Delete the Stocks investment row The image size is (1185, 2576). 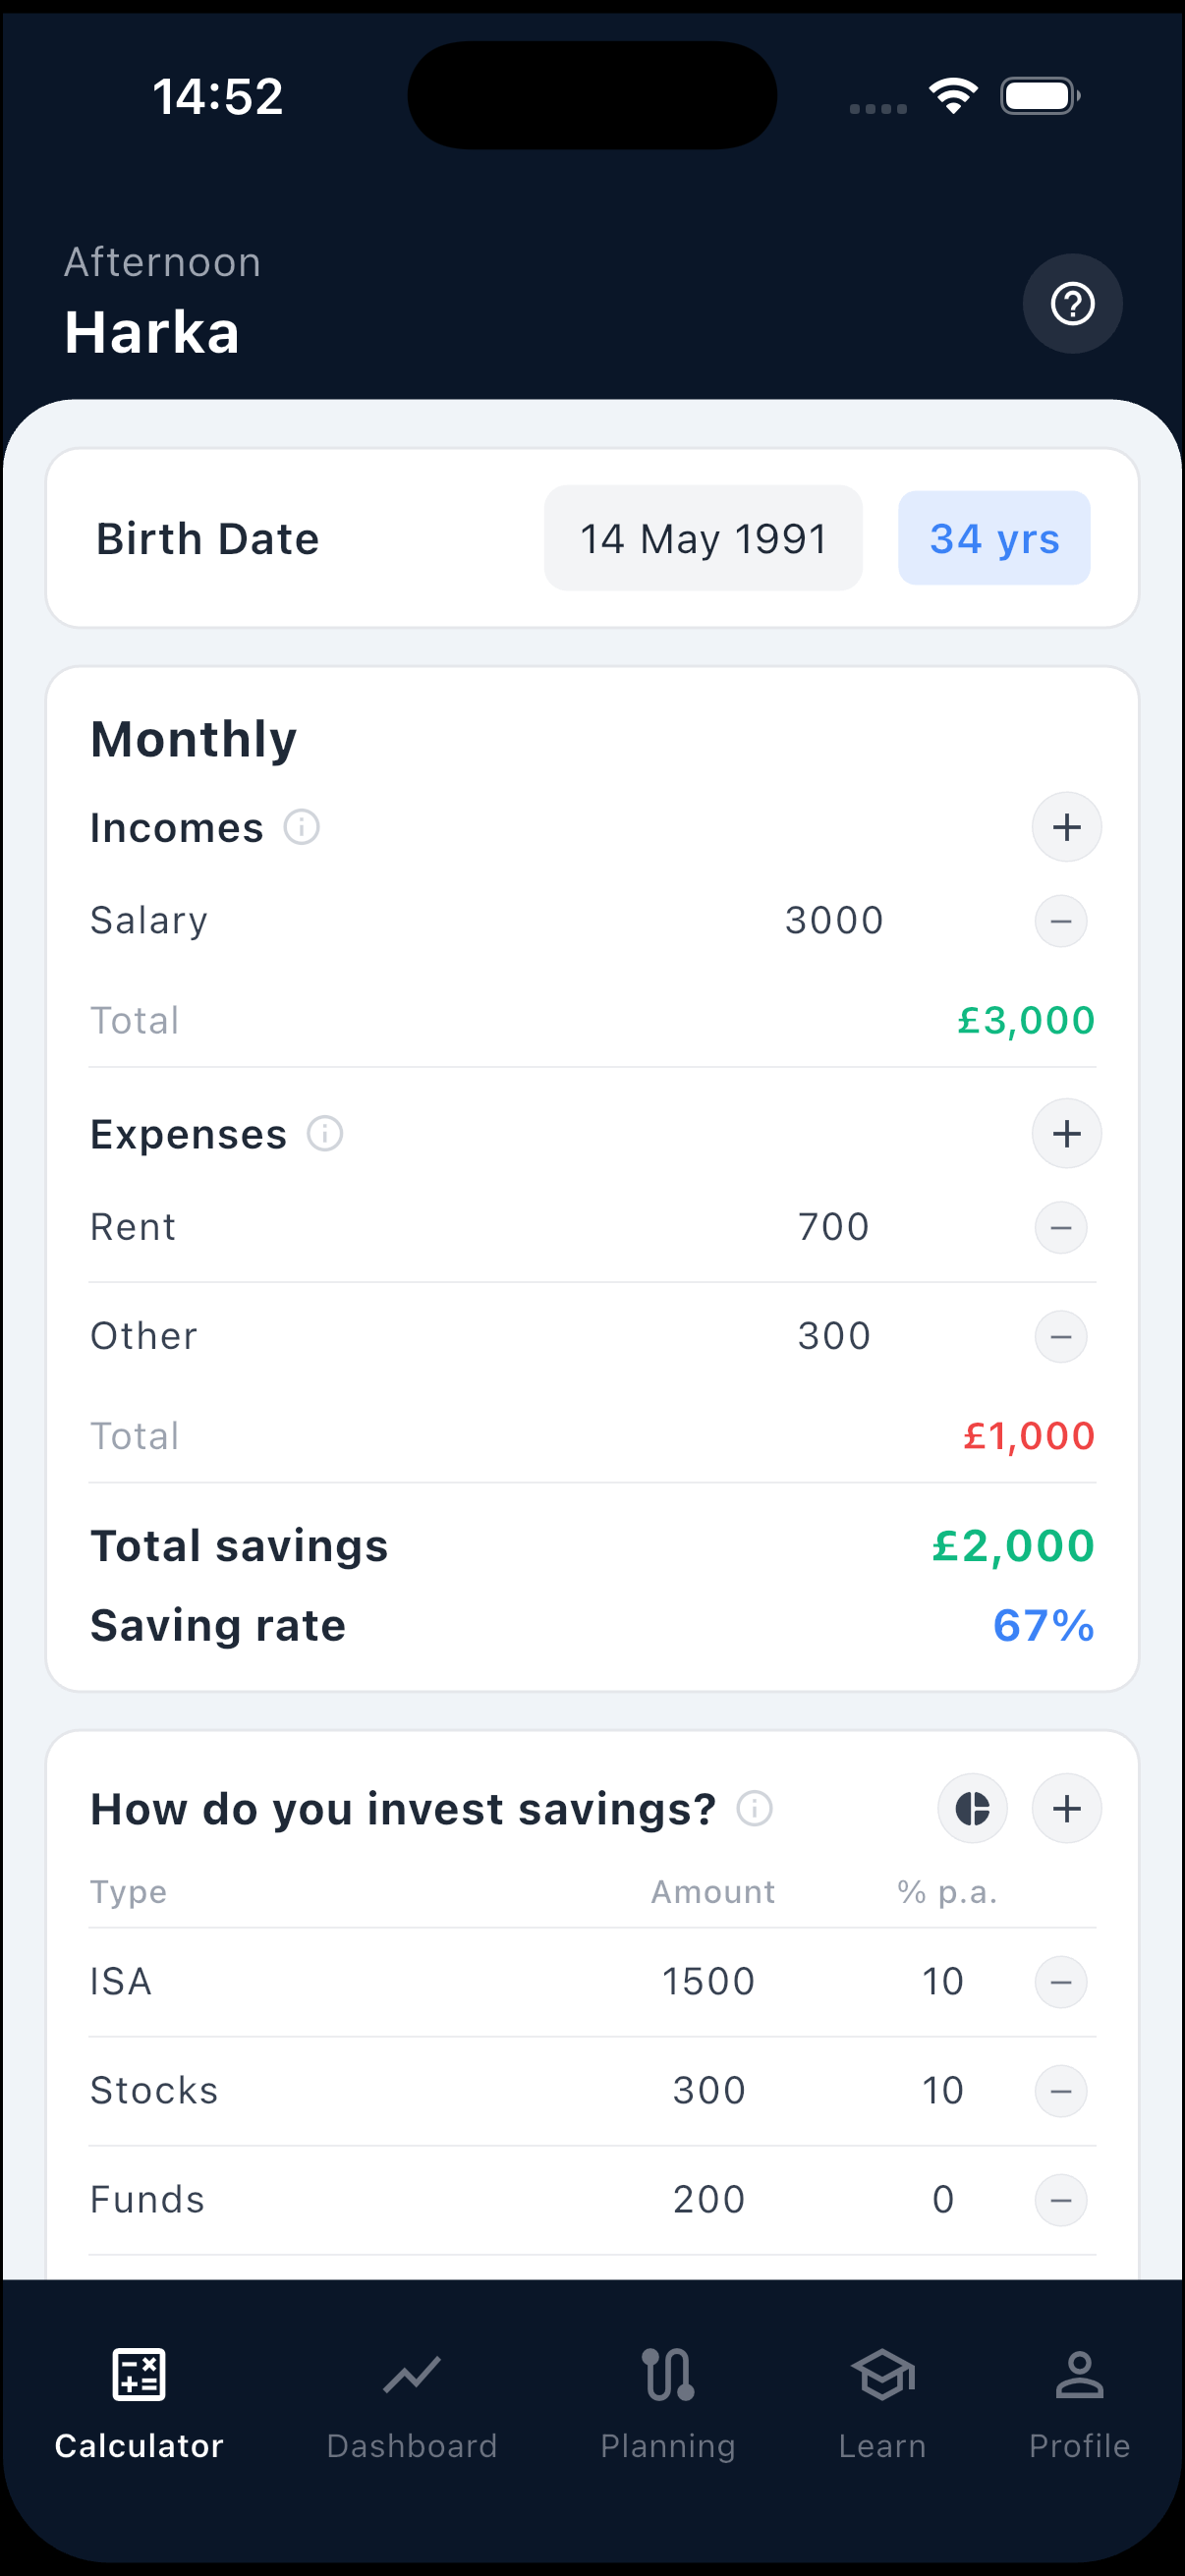pyautogui.click(x=1060, y=2091)
